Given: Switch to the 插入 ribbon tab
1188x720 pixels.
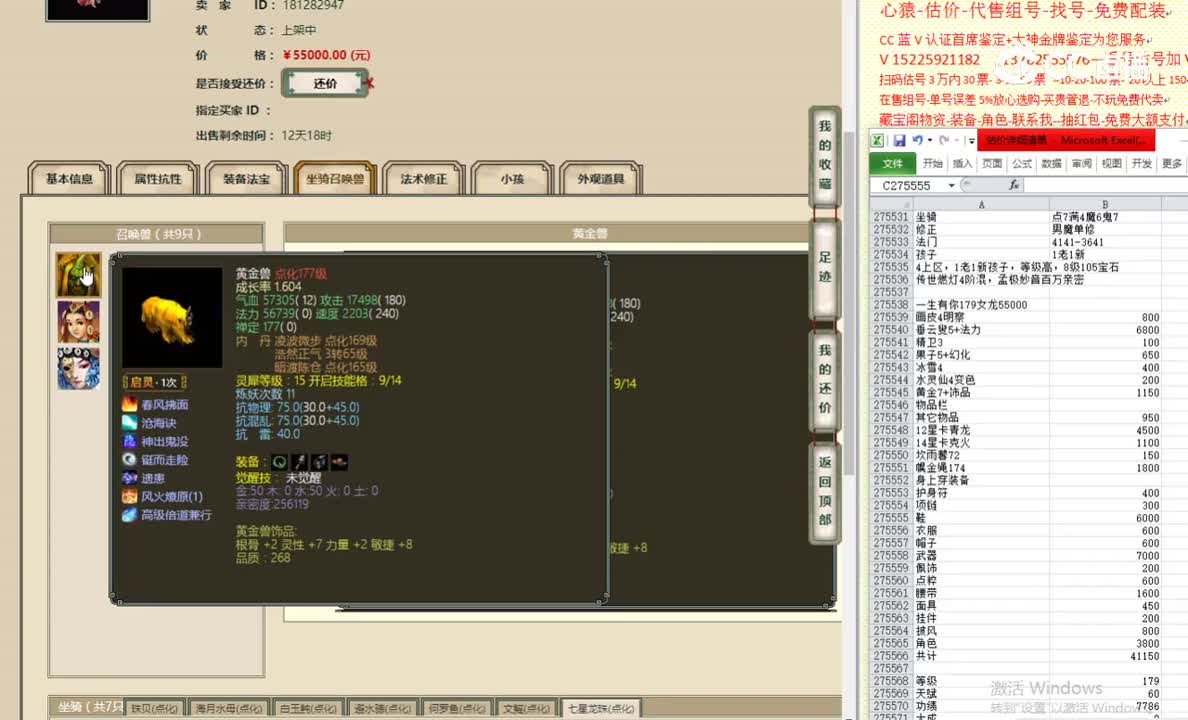Looking at the screenshot, I should click(x=962, y=164).
